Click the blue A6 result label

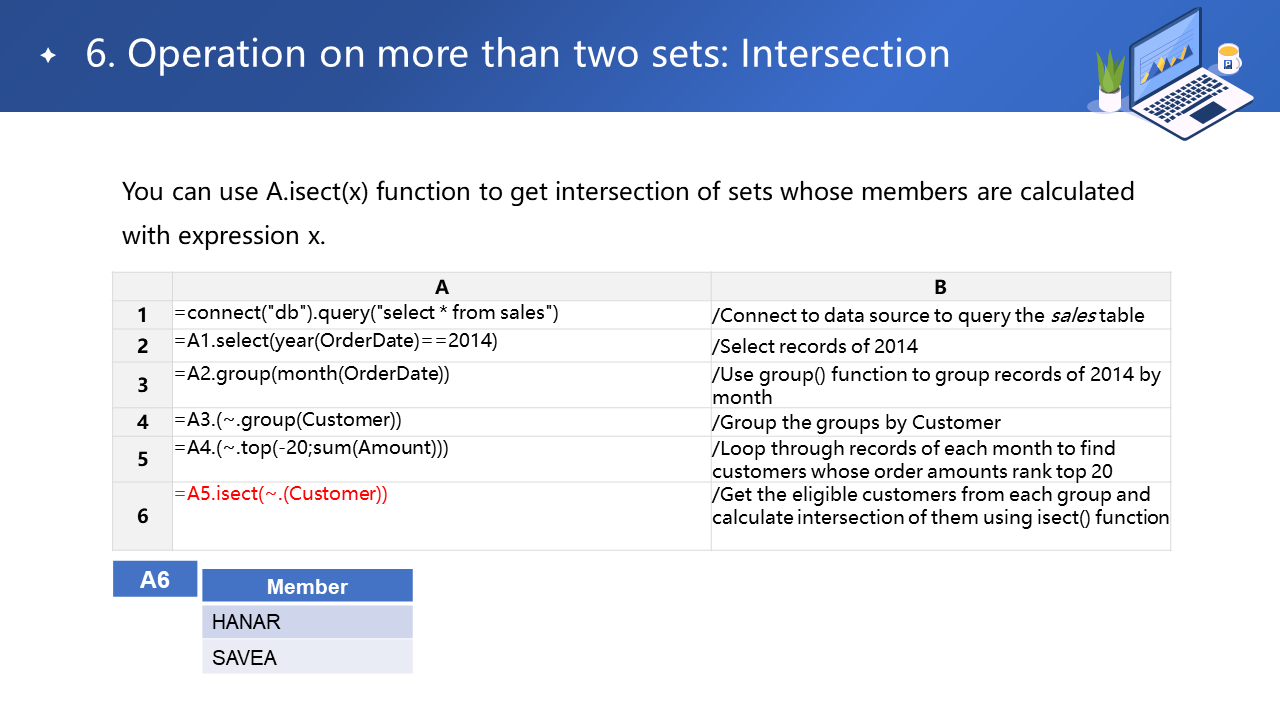click(x=155, y=579)
